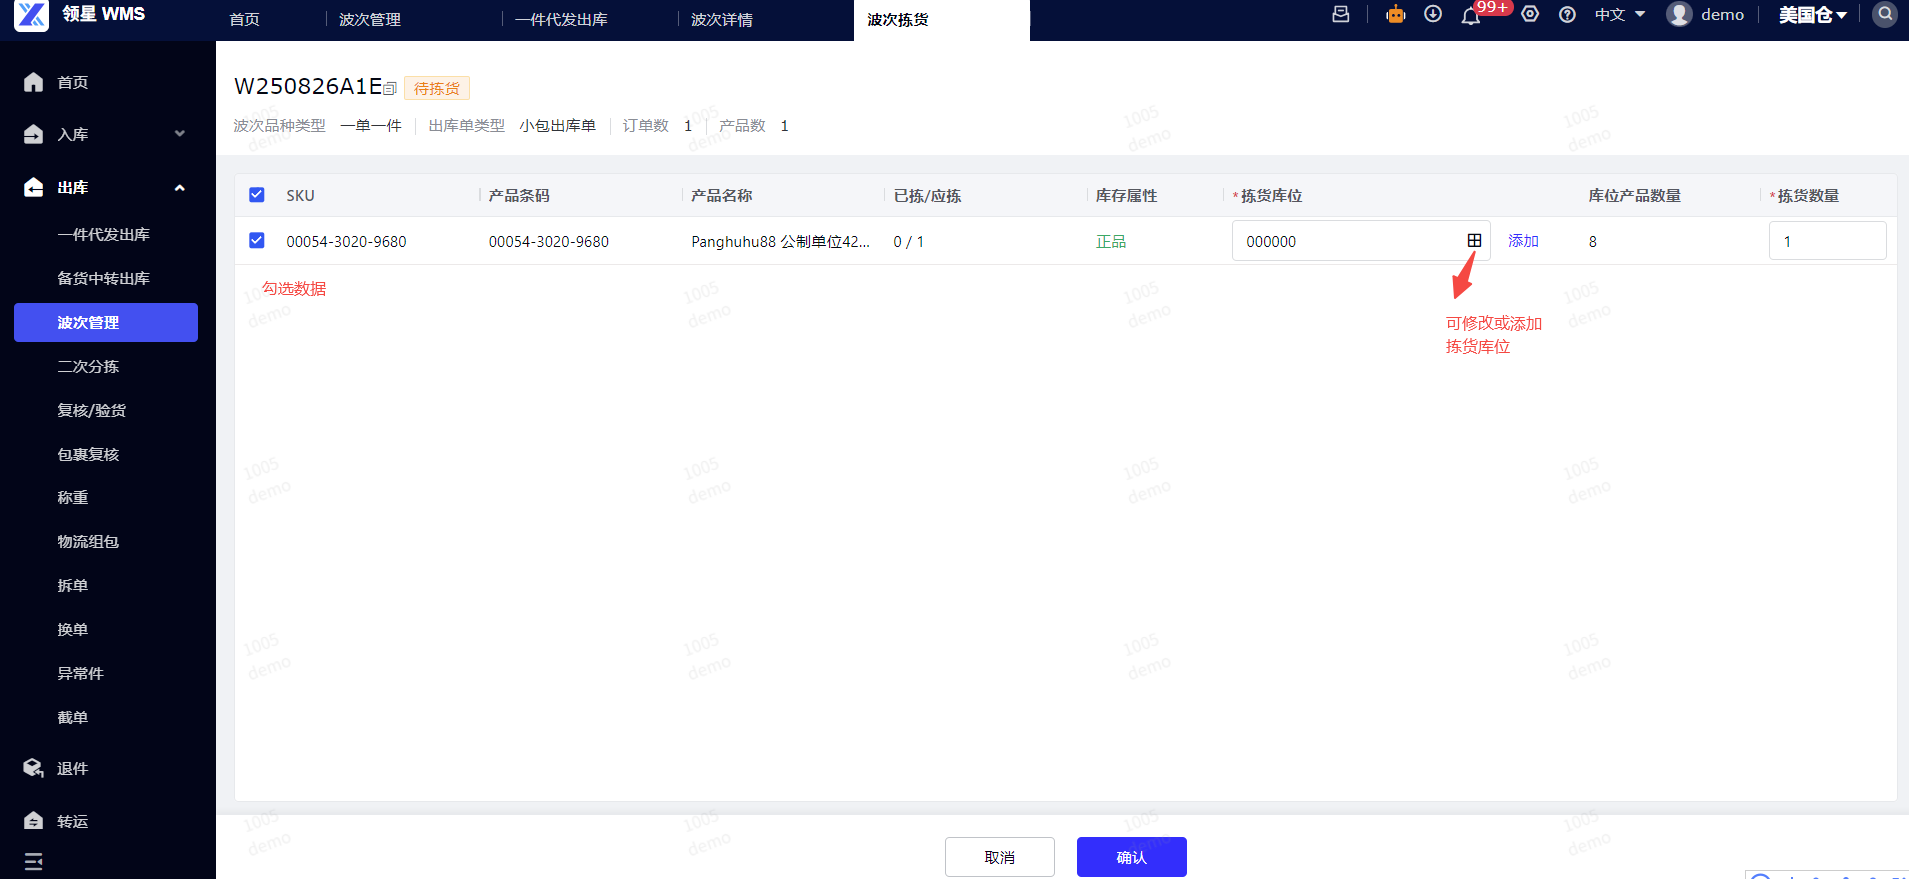Click the 领星 WMS logo icon
Viewport: 1909px width, 879px height.
(32, 15)
